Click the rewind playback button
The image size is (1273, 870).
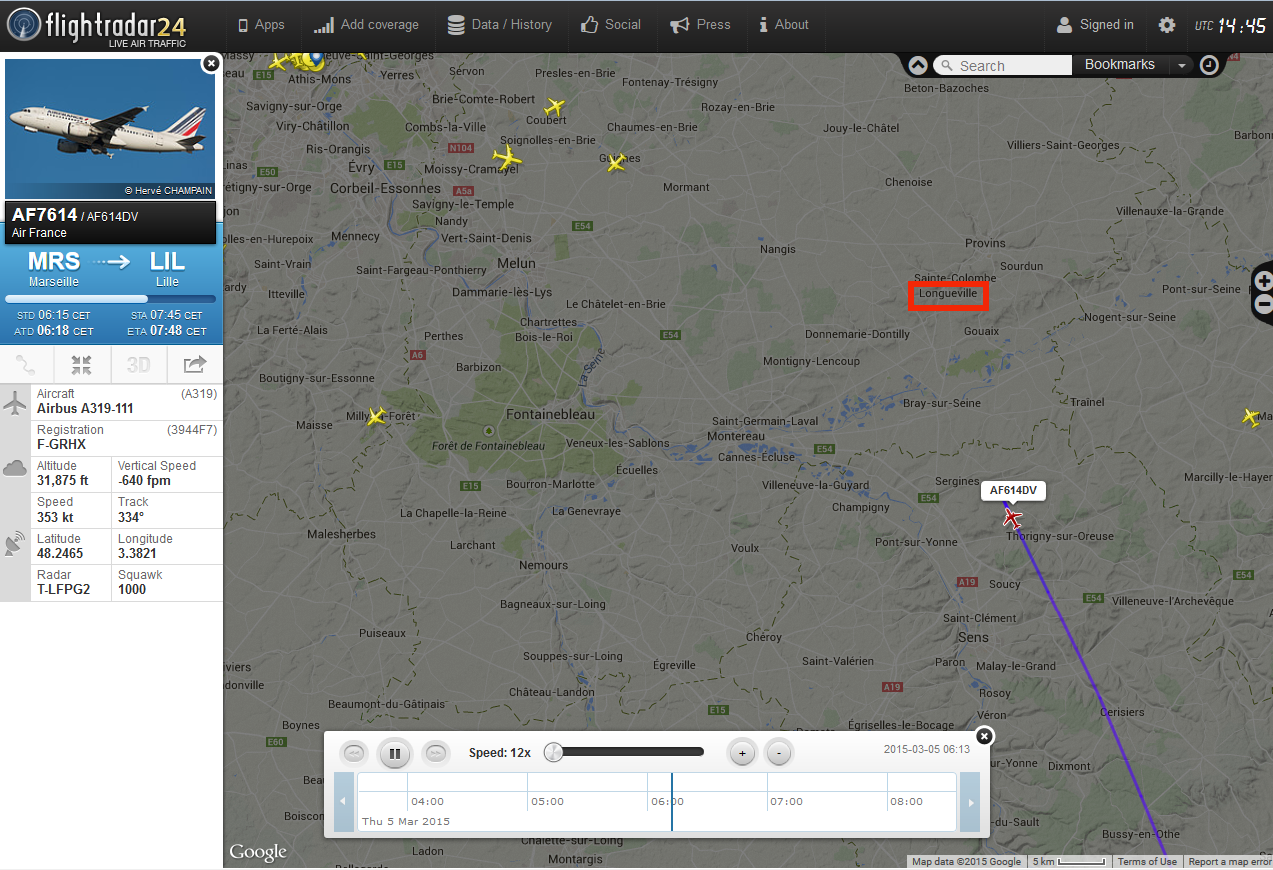(354, 753)
